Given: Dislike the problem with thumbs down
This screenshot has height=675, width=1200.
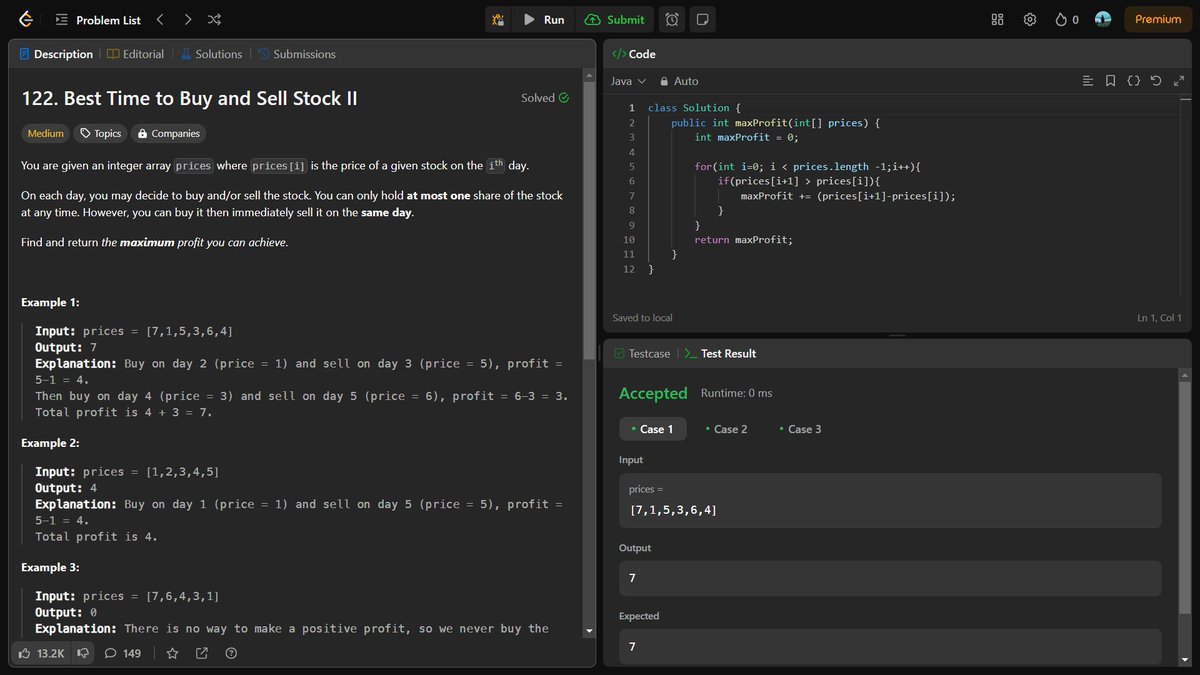Looking at the screenshot, I should pos(83,653).
